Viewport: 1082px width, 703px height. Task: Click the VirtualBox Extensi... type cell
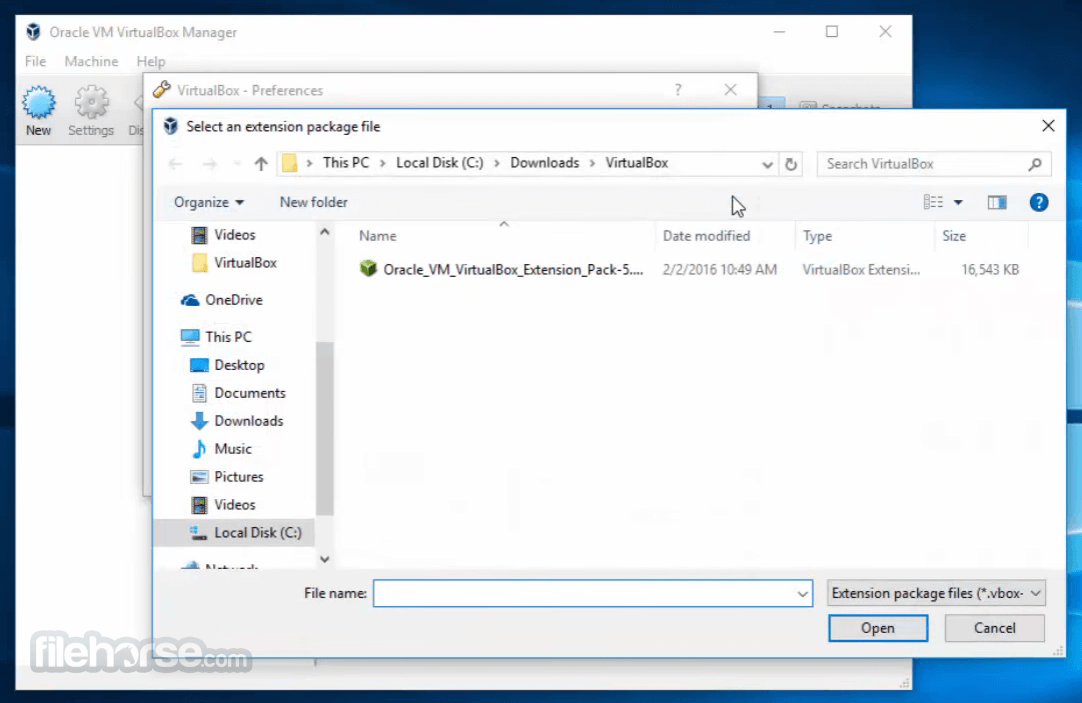(861, 270)
